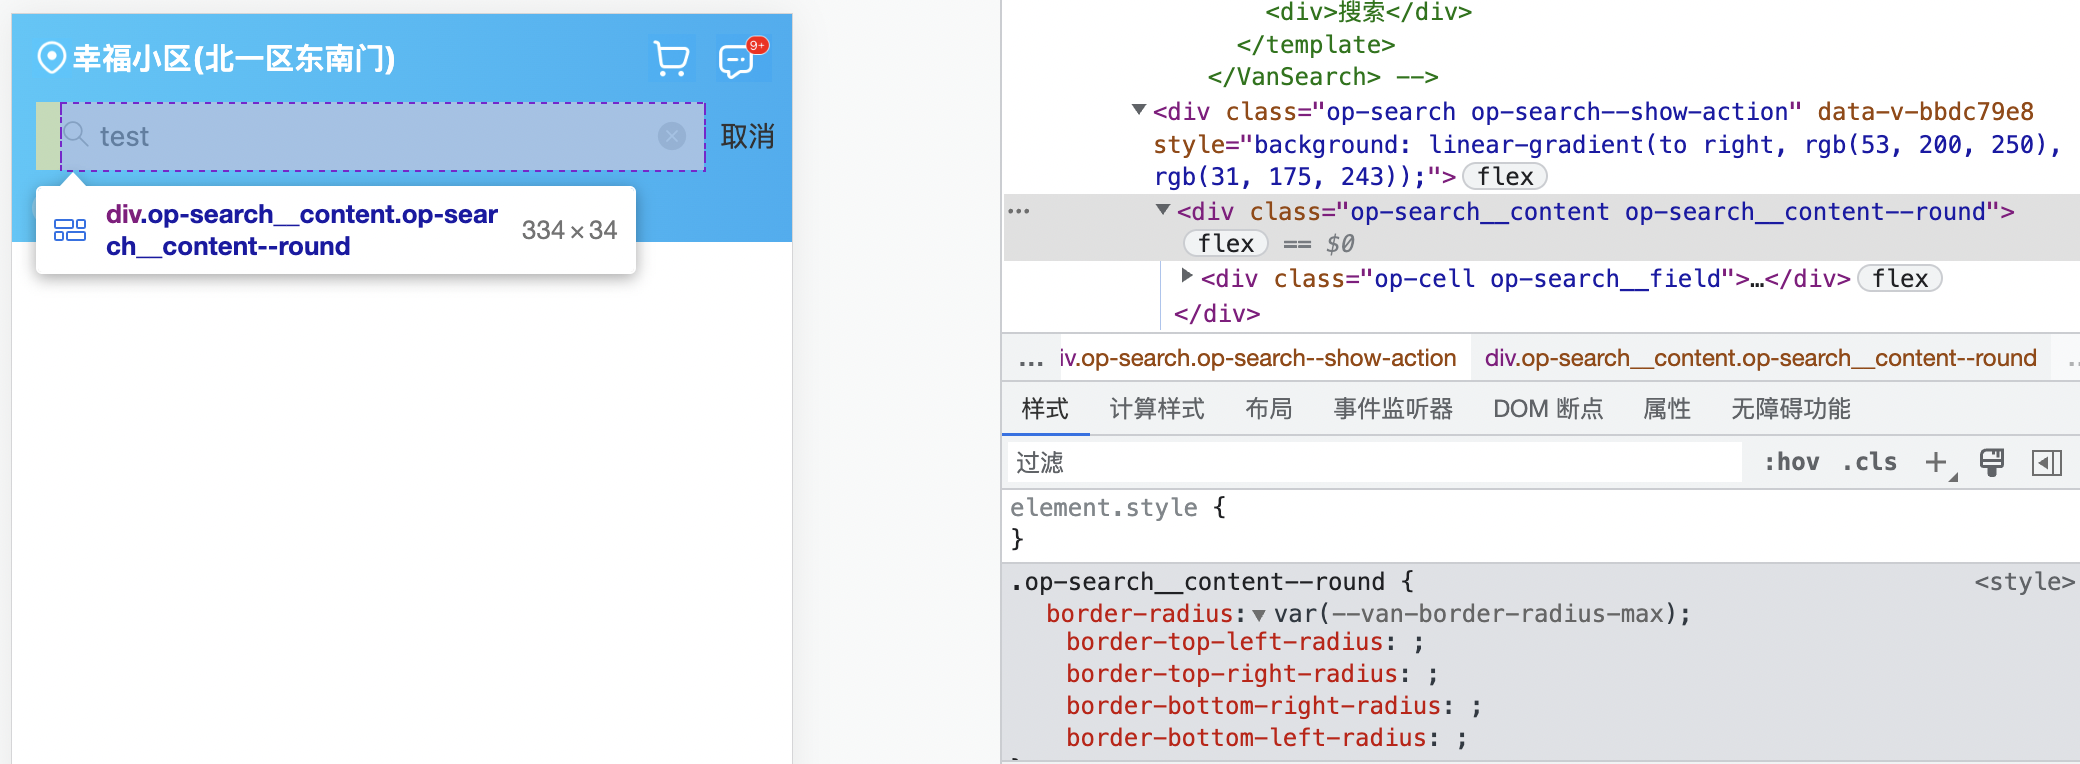Switch to the 属性 tab
Image resolution: width=2080 pixels, height=764 pixels.
tap(1667, 409)
